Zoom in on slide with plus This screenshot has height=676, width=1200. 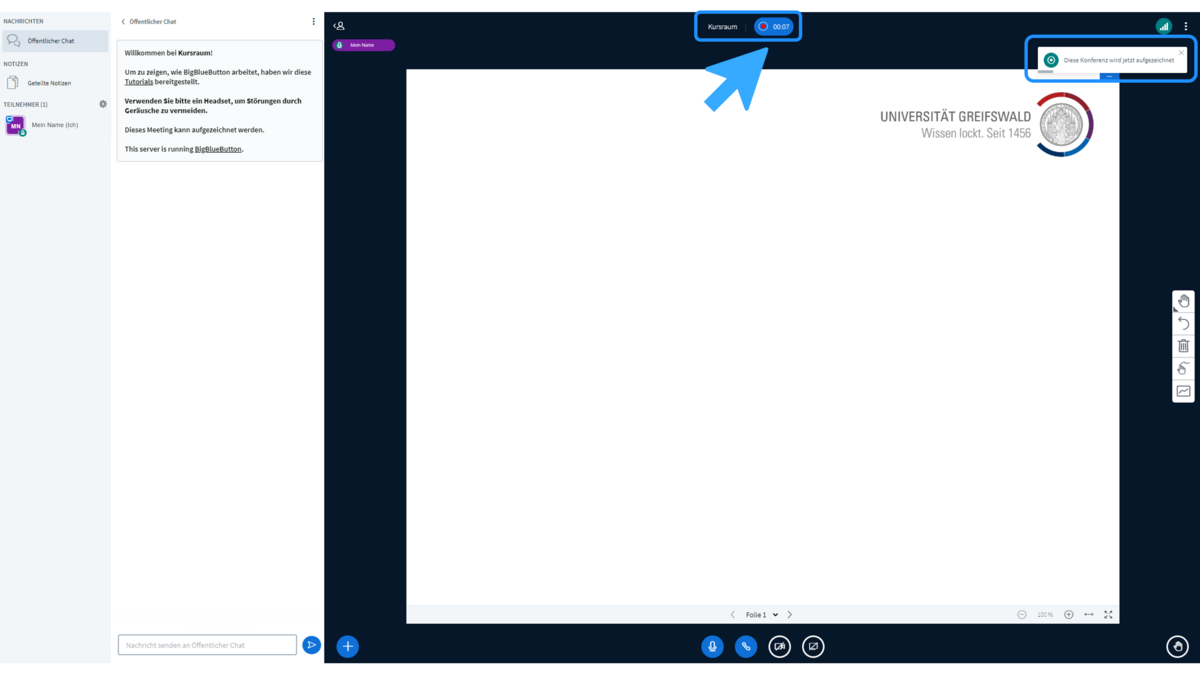pos(1069,615)
